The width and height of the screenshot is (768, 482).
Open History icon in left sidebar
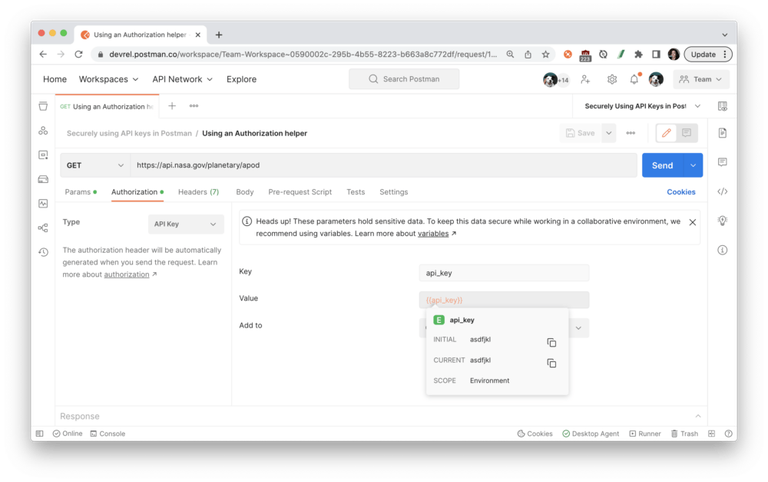(x=44, y=252)
